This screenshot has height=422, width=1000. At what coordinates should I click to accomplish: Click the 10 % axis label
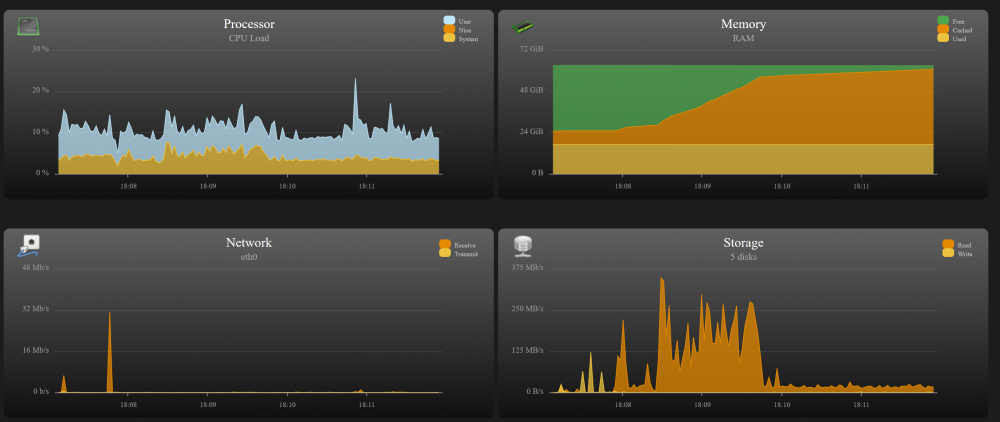(41, 132)
